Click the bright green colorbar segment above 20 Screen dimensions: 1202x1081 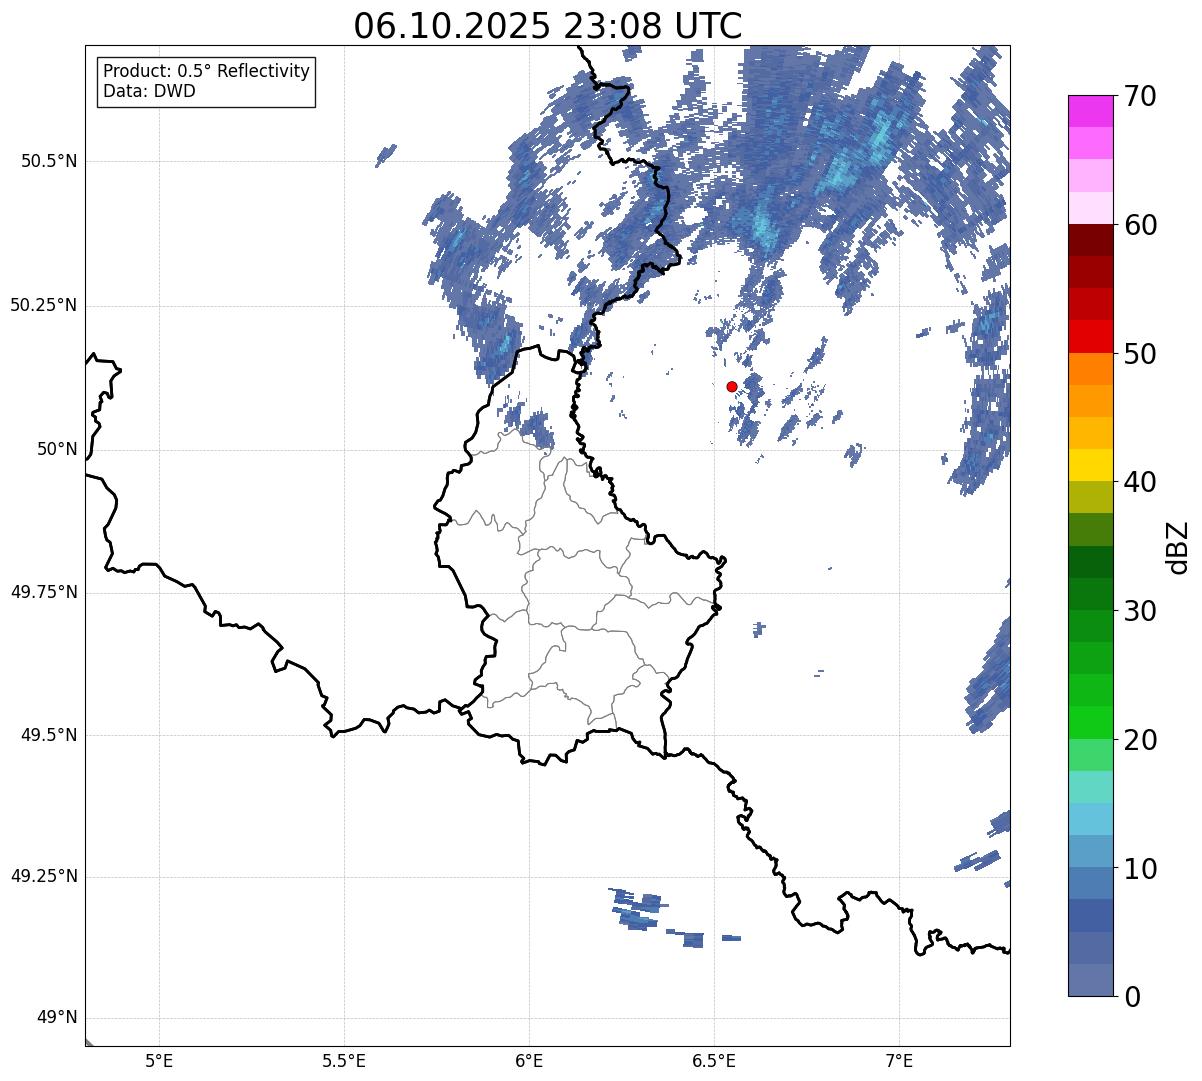click(x=1090, y=722)
